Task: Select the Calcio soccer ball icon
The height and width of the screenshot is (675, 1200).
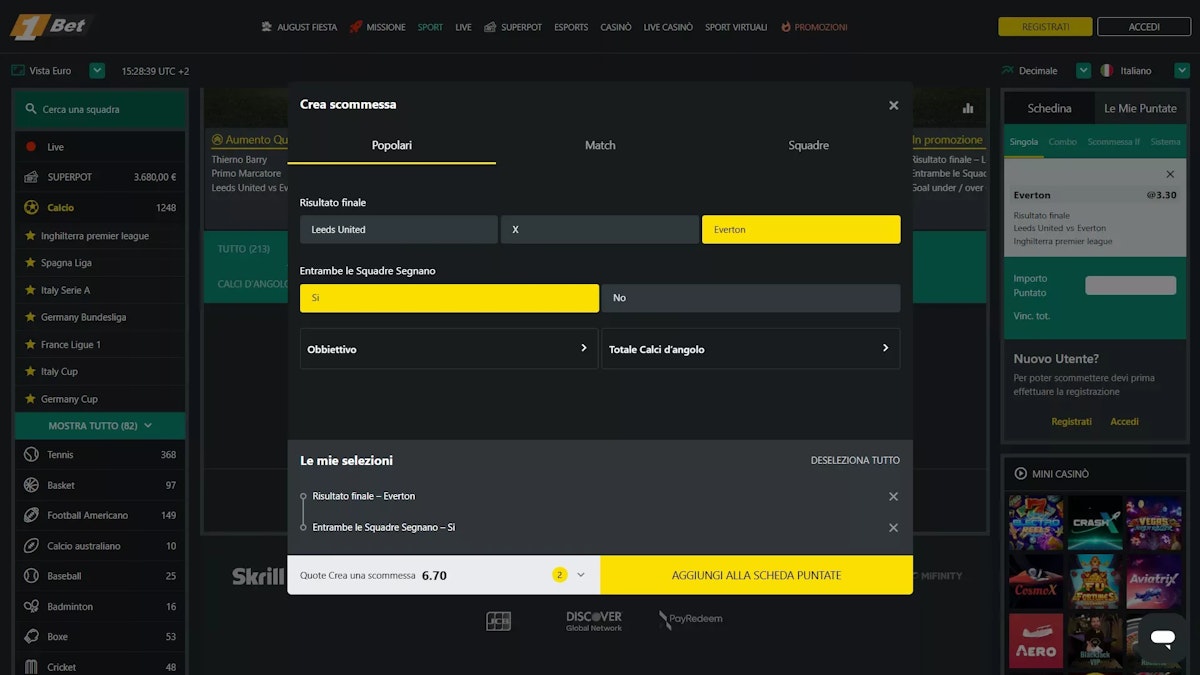Action: (31, 208)
